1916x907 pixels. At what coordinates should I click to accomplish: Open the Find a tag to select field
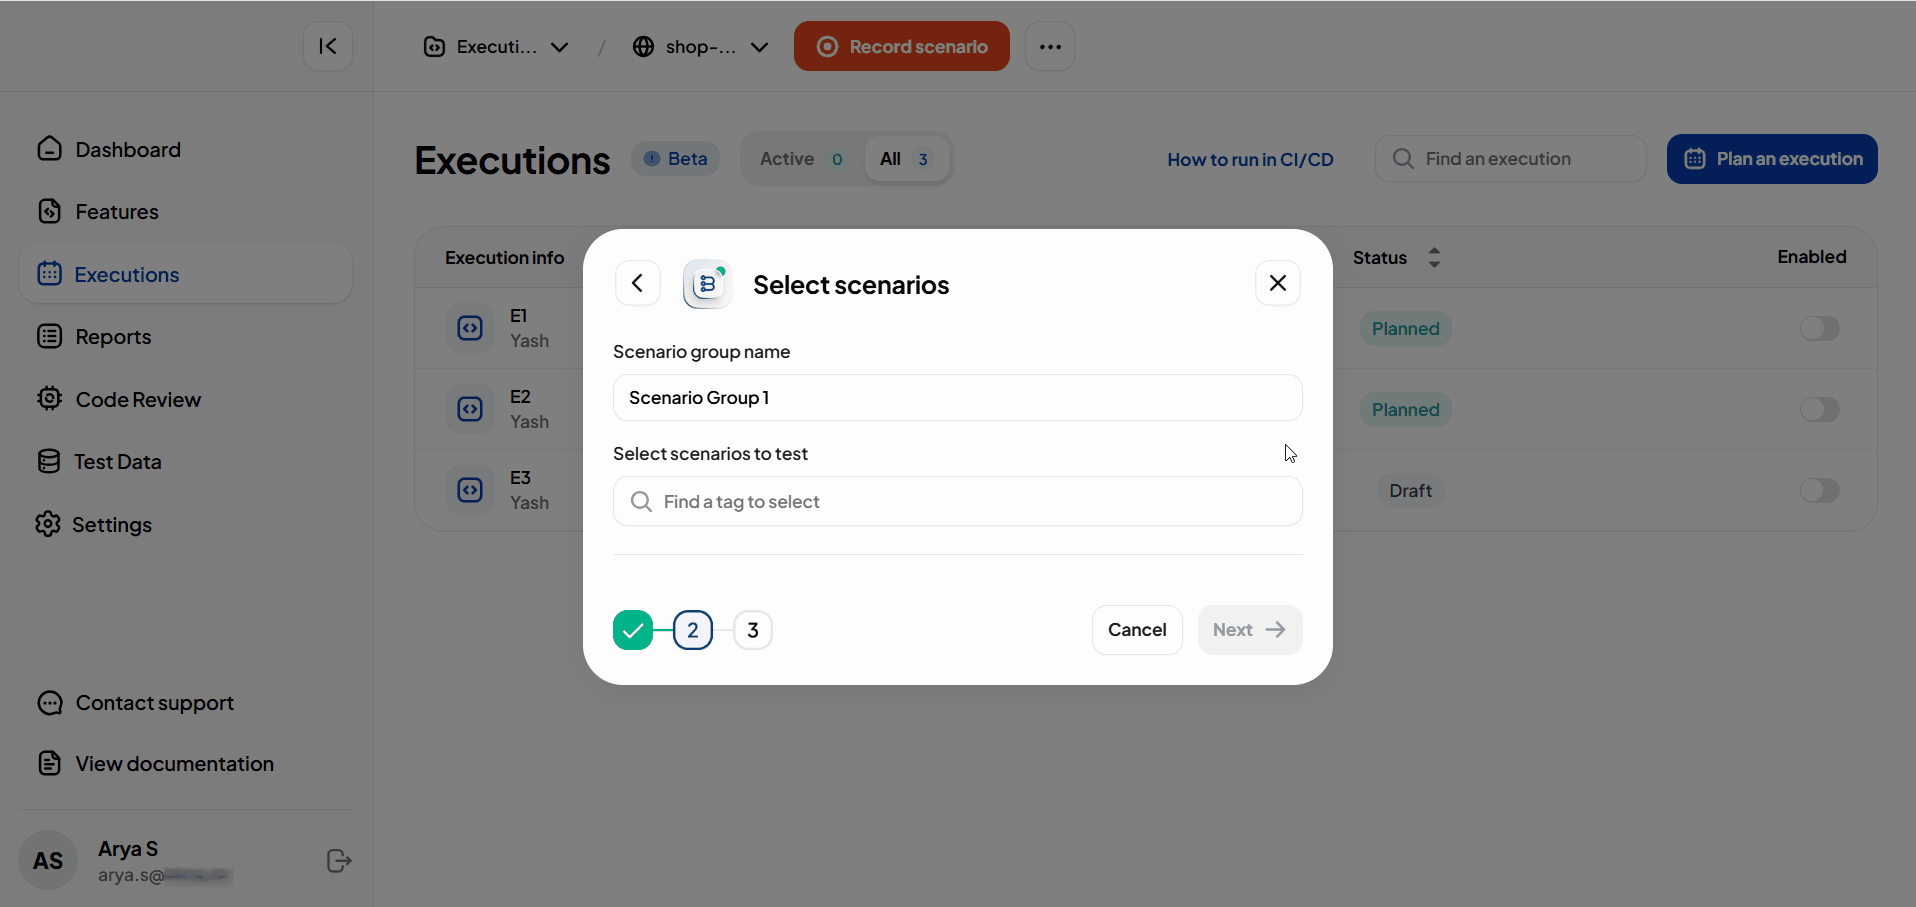[957, 502]
